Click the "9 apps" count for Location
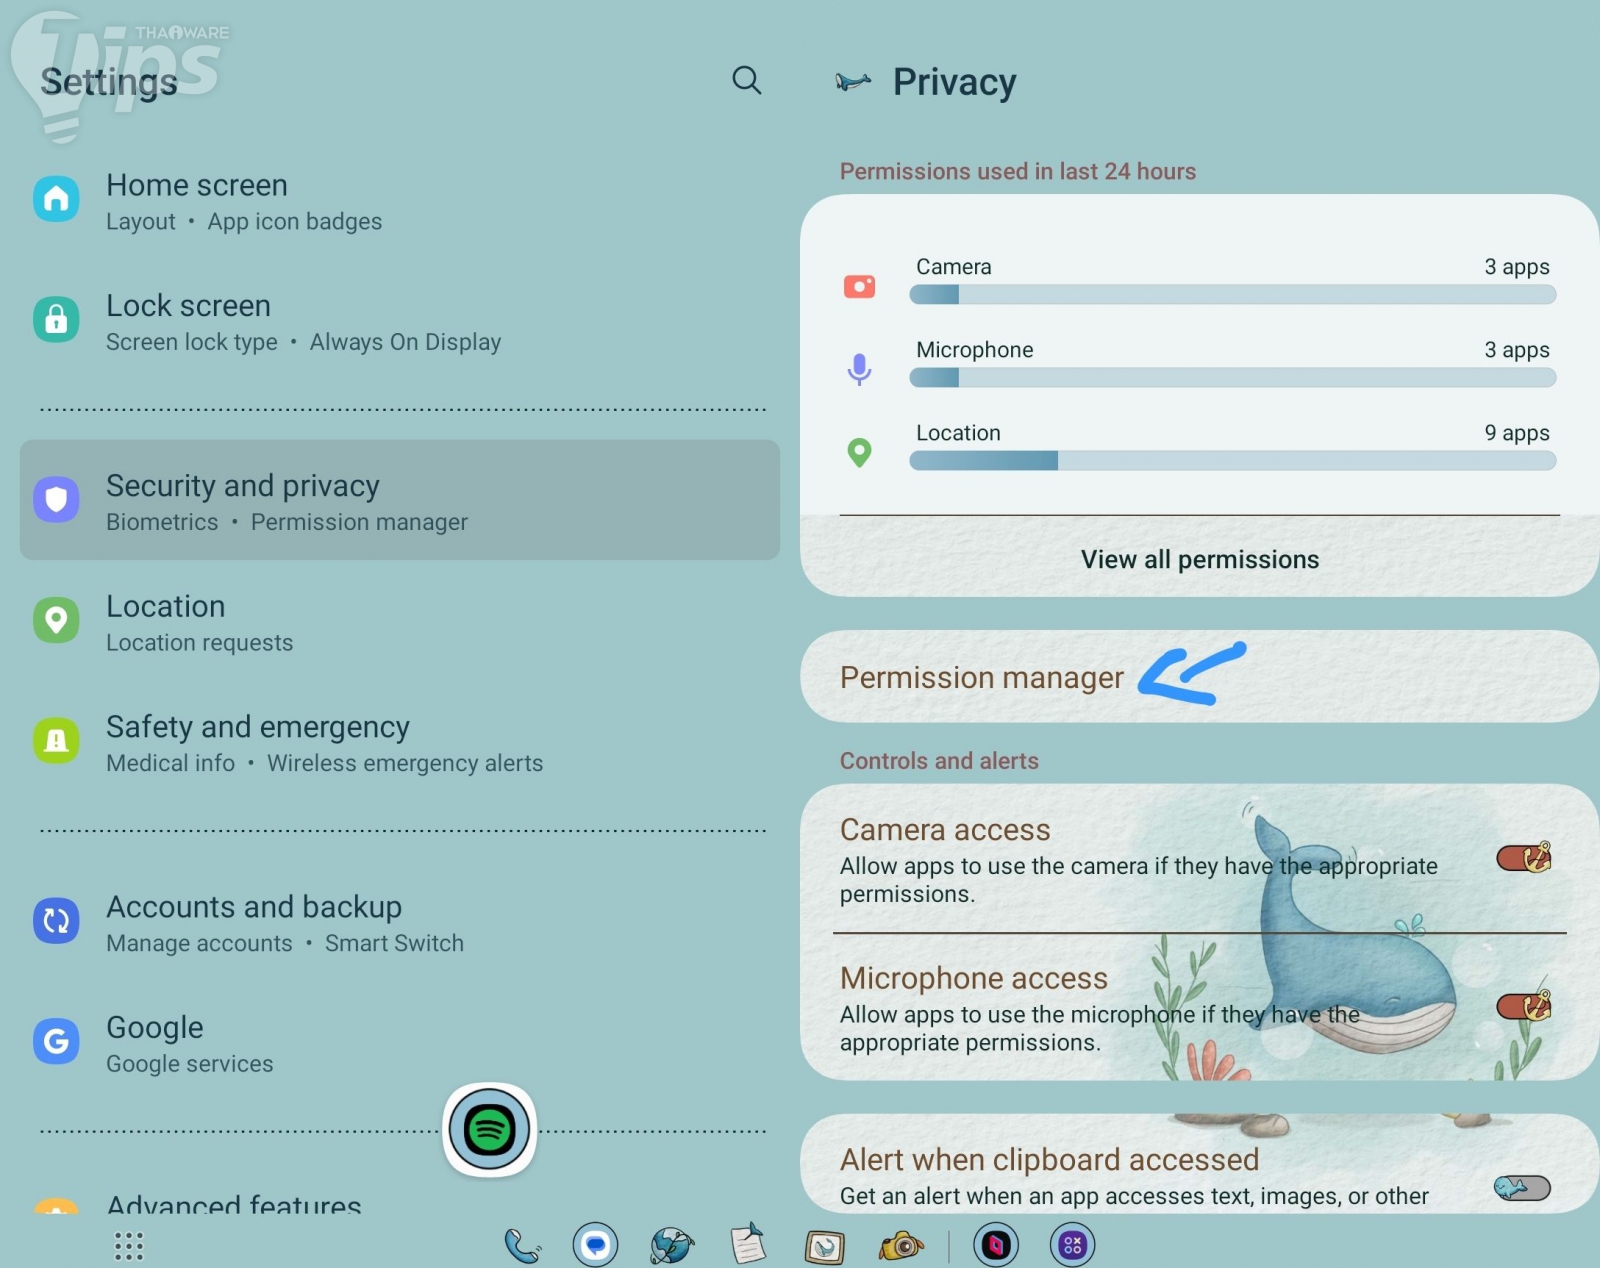This screenshot has height=1268, width=1600. click(x=1517, y=432)
